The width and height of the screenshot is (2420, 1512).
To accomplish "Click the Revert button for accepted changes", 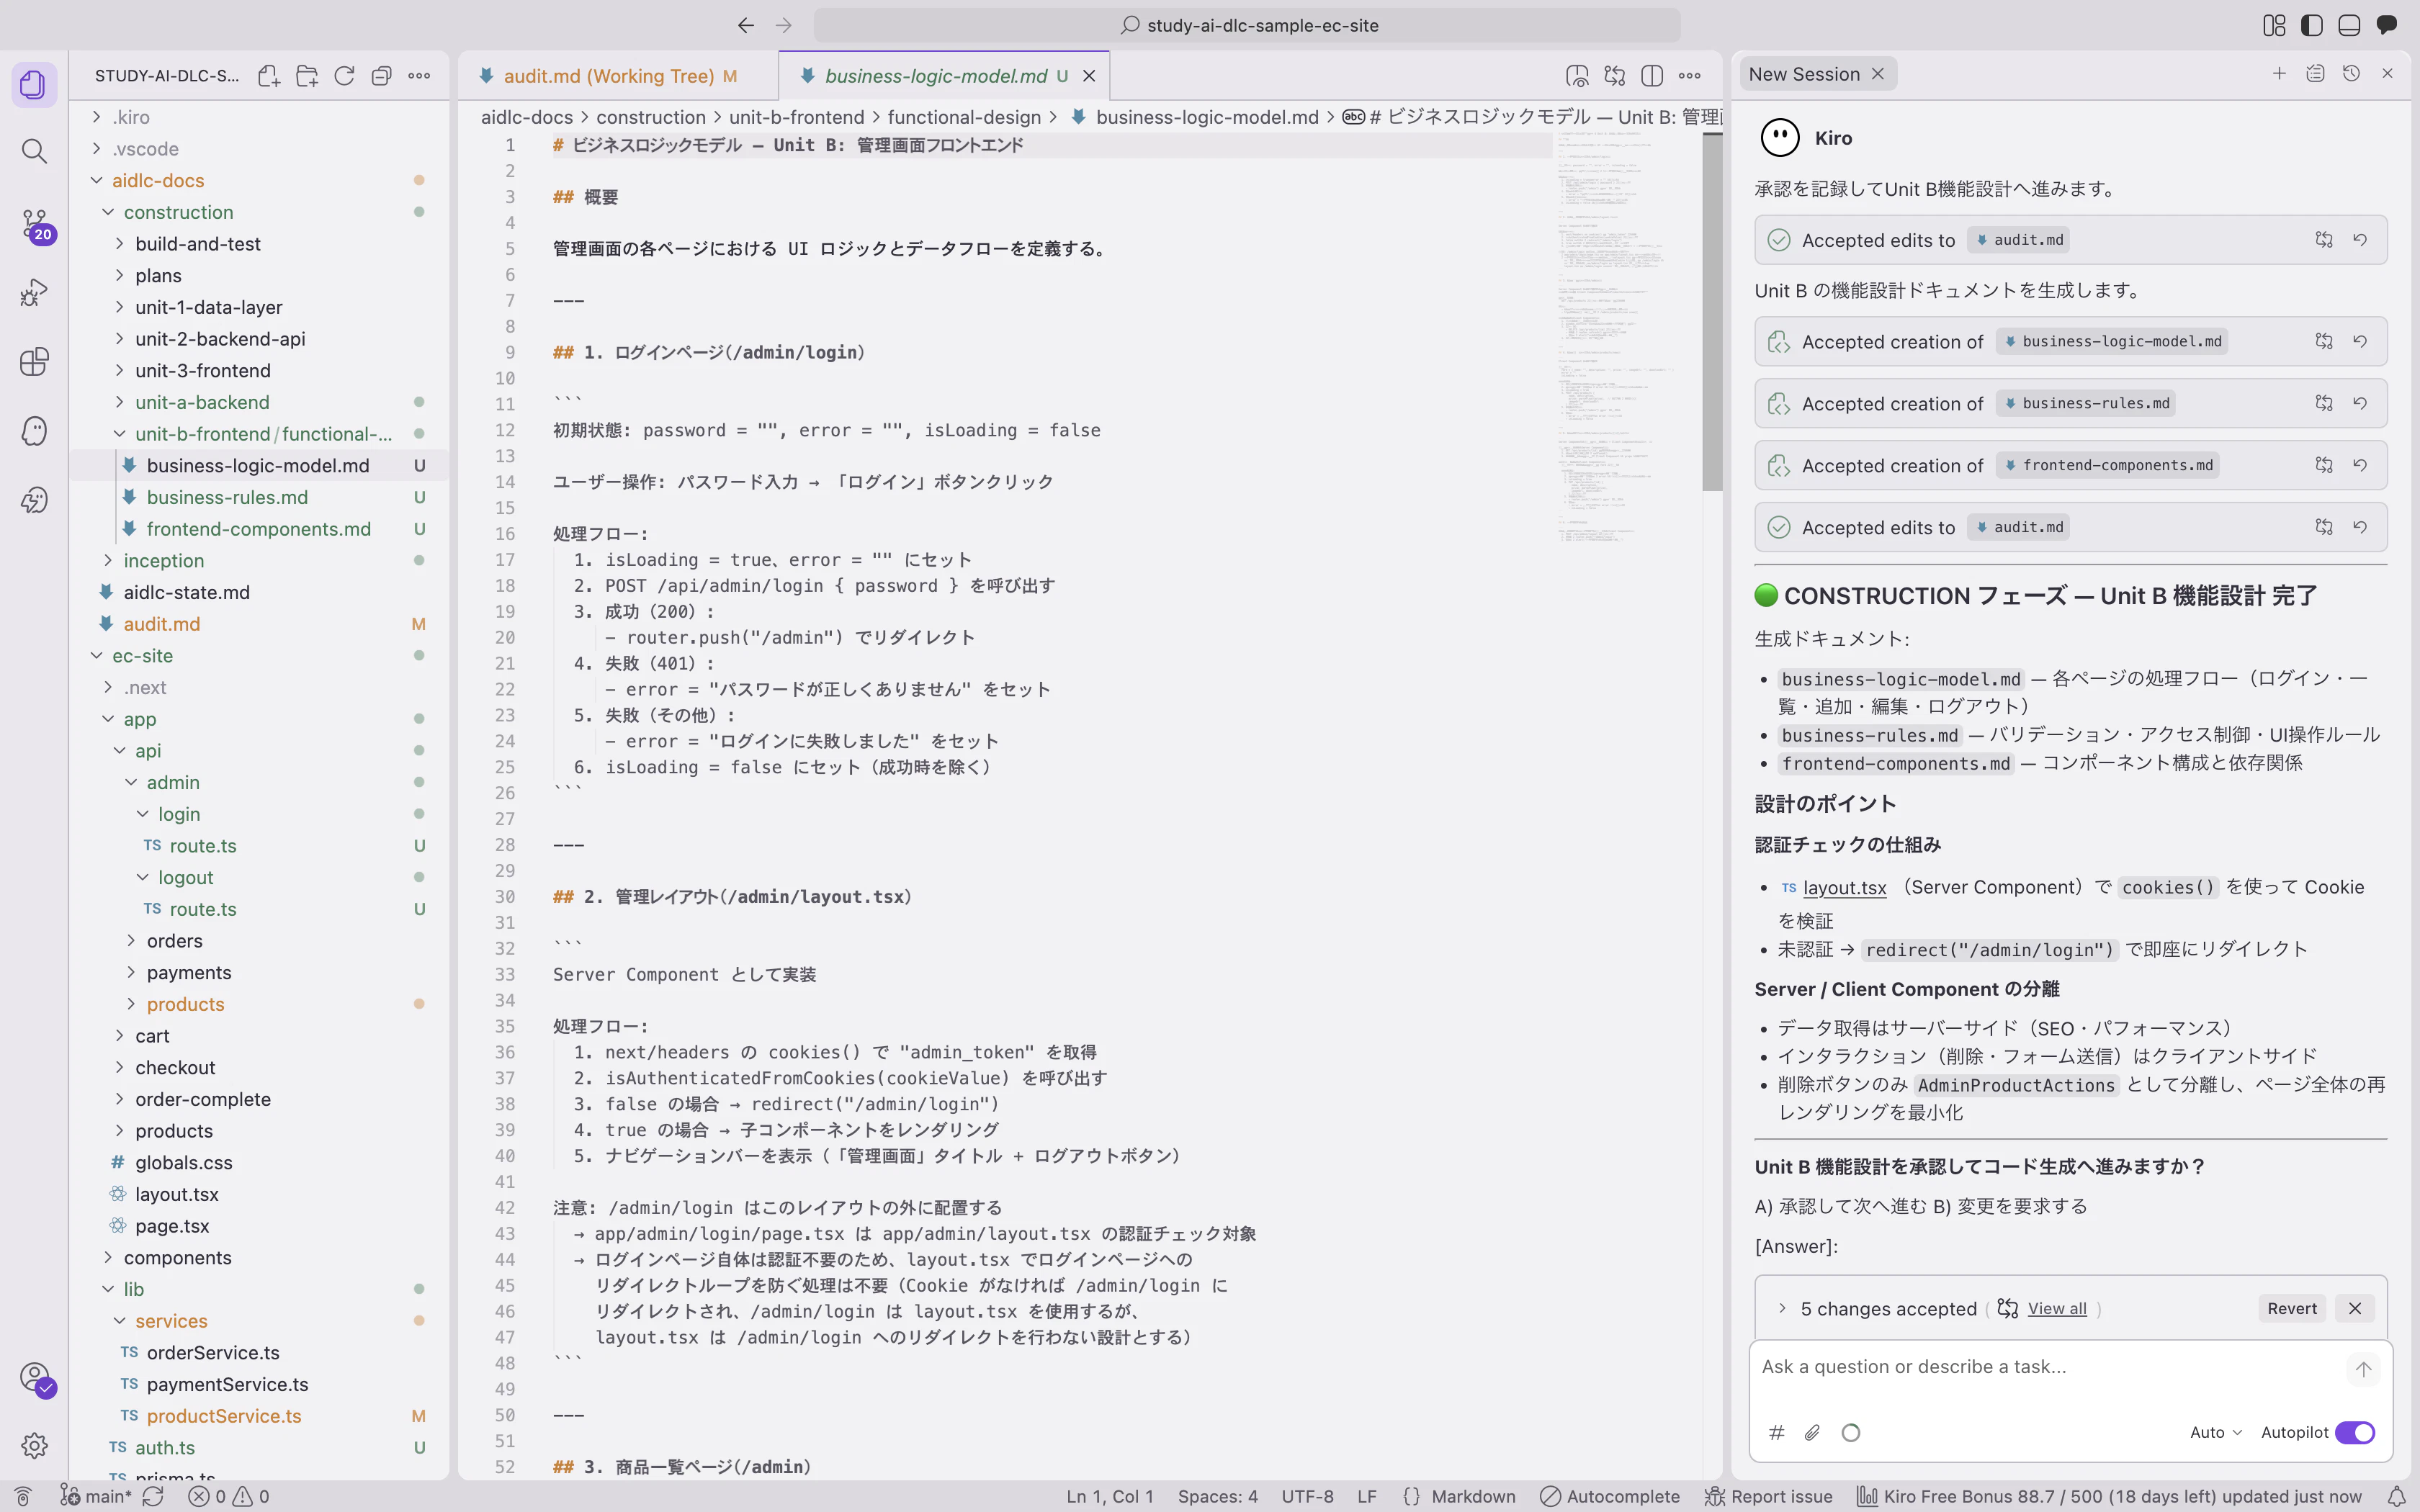I will click(x=2292, y=1308).
